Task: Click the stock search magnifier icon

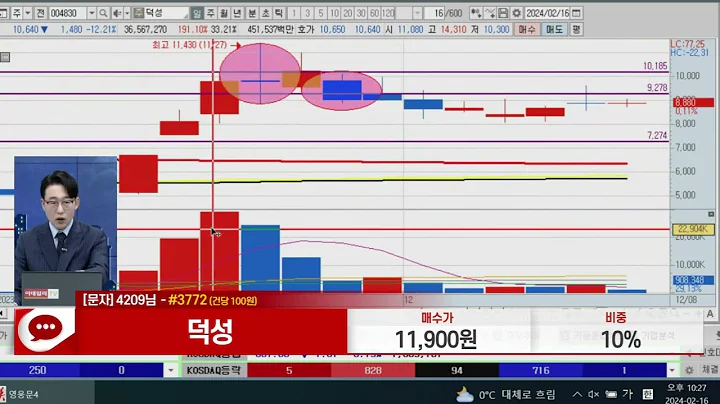Action: [x=103, y=13]
